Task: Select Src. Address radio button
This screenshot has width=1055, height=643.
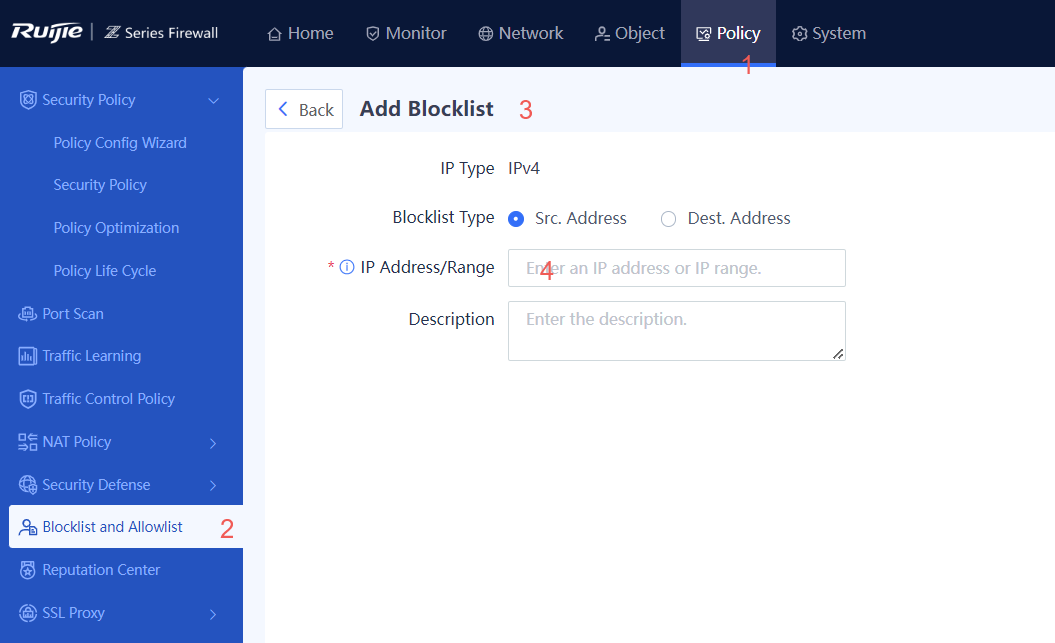Action: coord(516,219)
